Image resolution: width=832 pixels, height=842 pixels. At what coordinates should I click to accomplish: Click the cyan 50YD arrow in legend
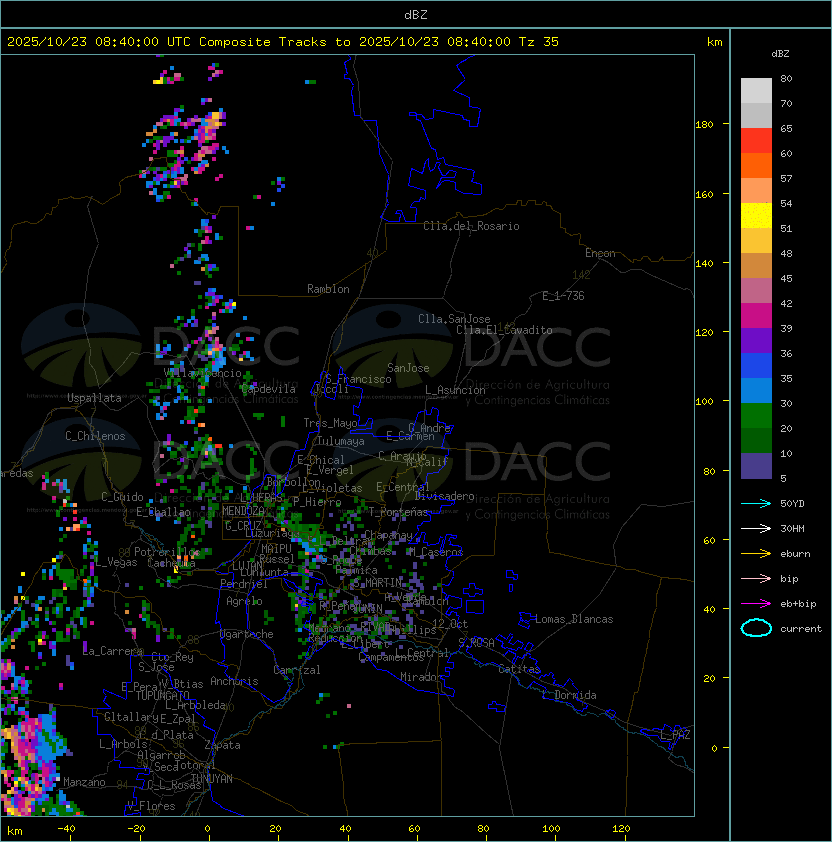[756, 503]
